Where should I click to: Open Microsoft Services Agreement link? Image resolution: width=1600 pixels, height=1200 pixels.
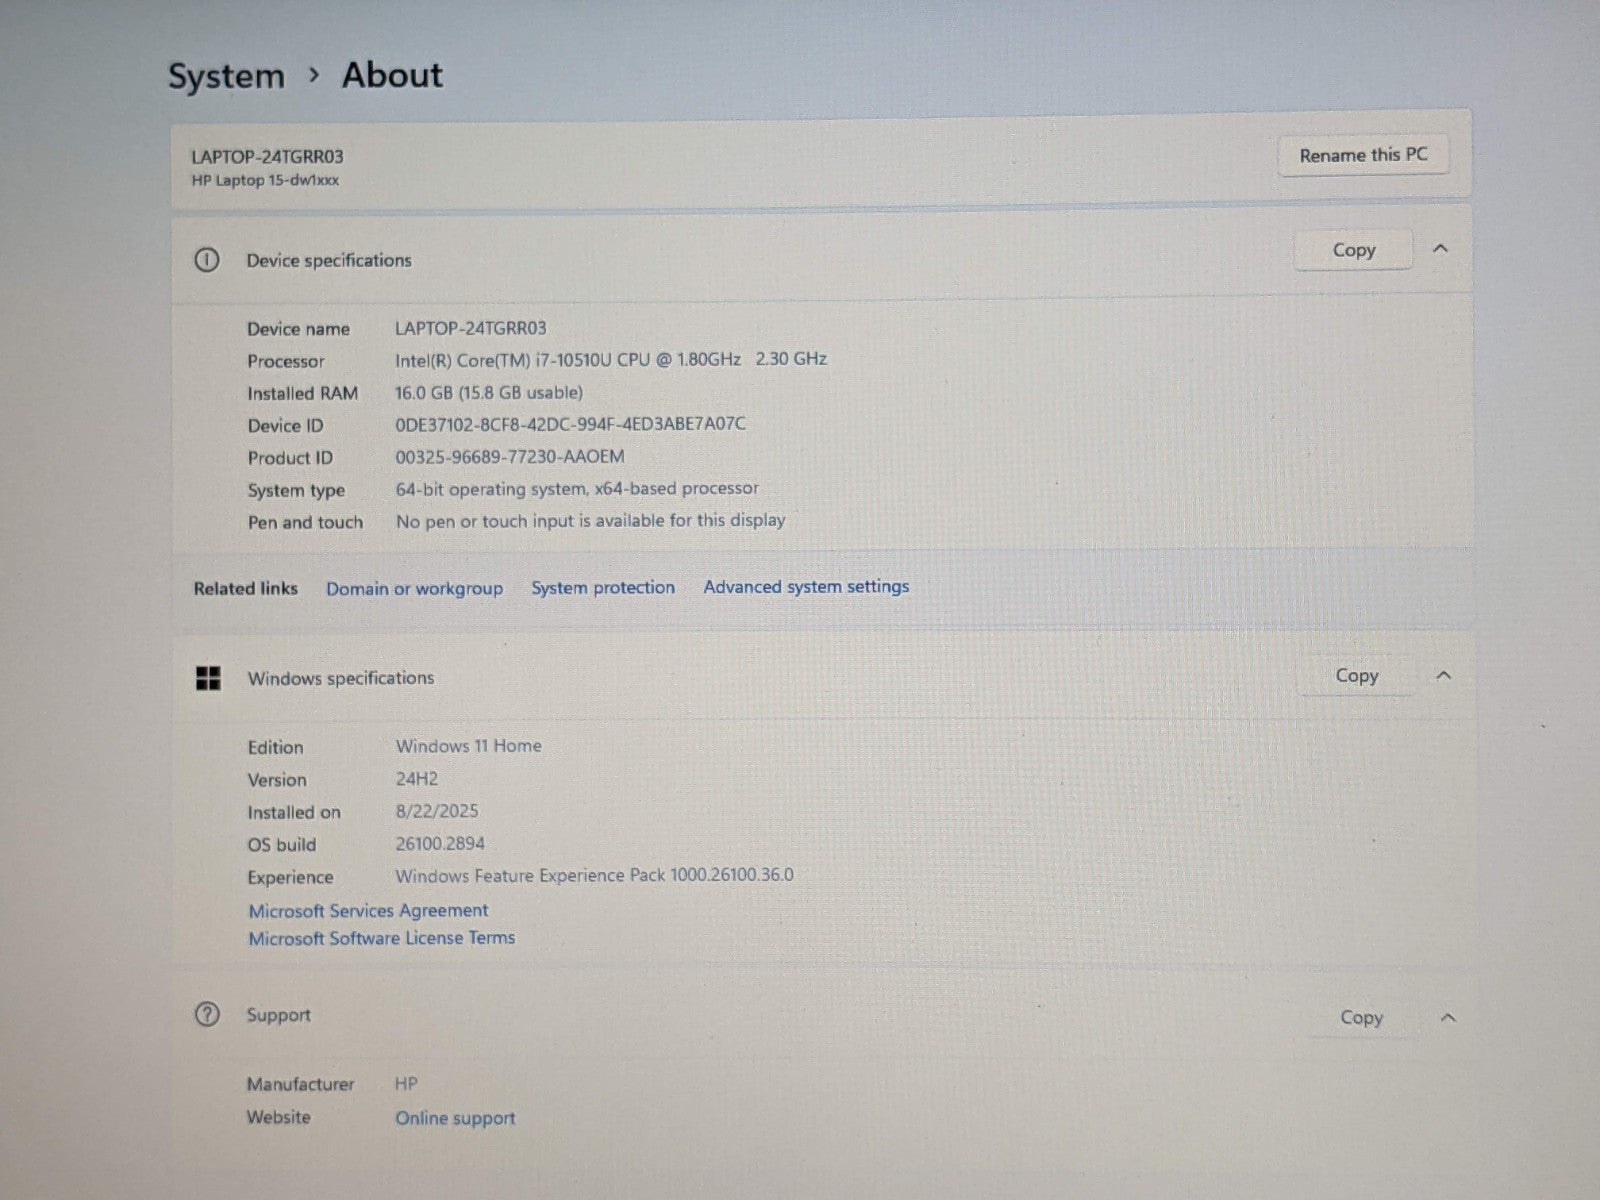pyautogui.click(x=368, y=911)
